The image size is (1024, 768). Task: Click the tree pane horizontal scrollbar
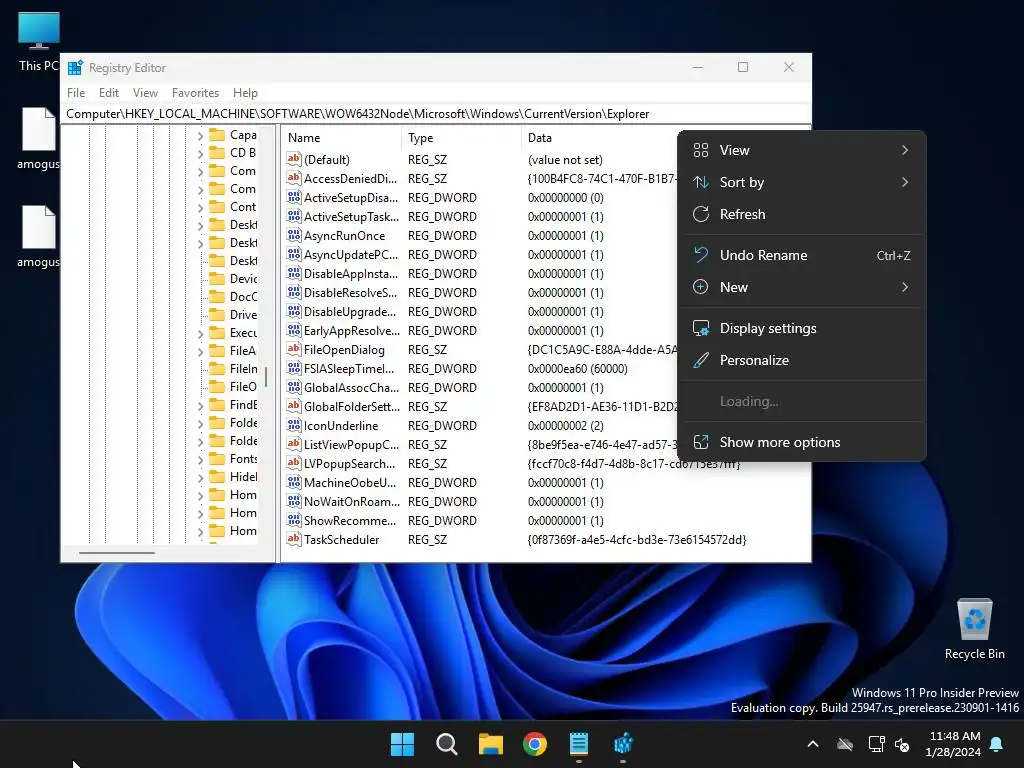click(x=116, y=553)
